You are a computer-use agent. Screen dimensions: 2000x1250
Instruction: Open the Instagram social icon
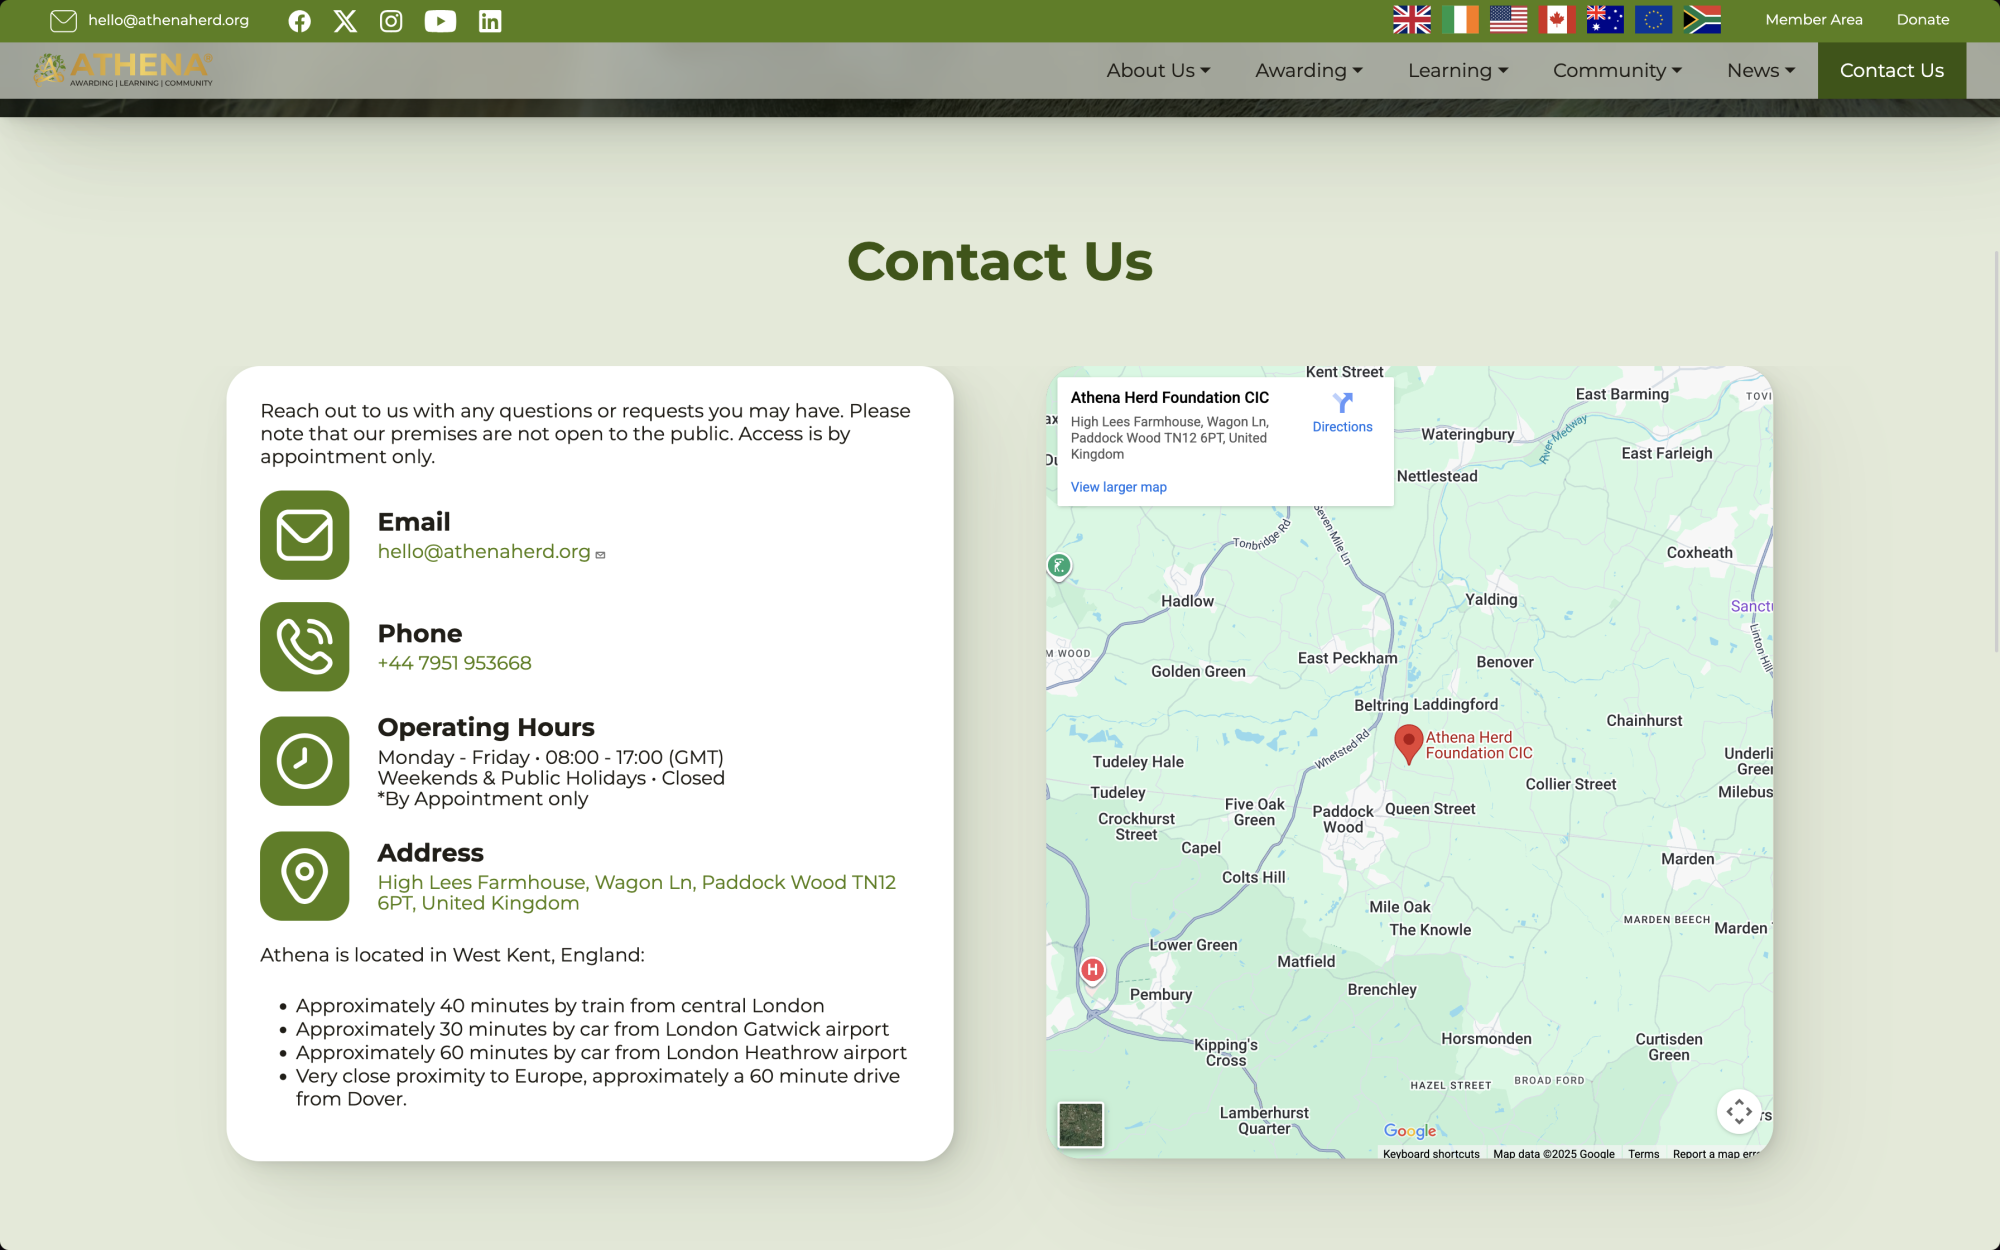(391, 21)
